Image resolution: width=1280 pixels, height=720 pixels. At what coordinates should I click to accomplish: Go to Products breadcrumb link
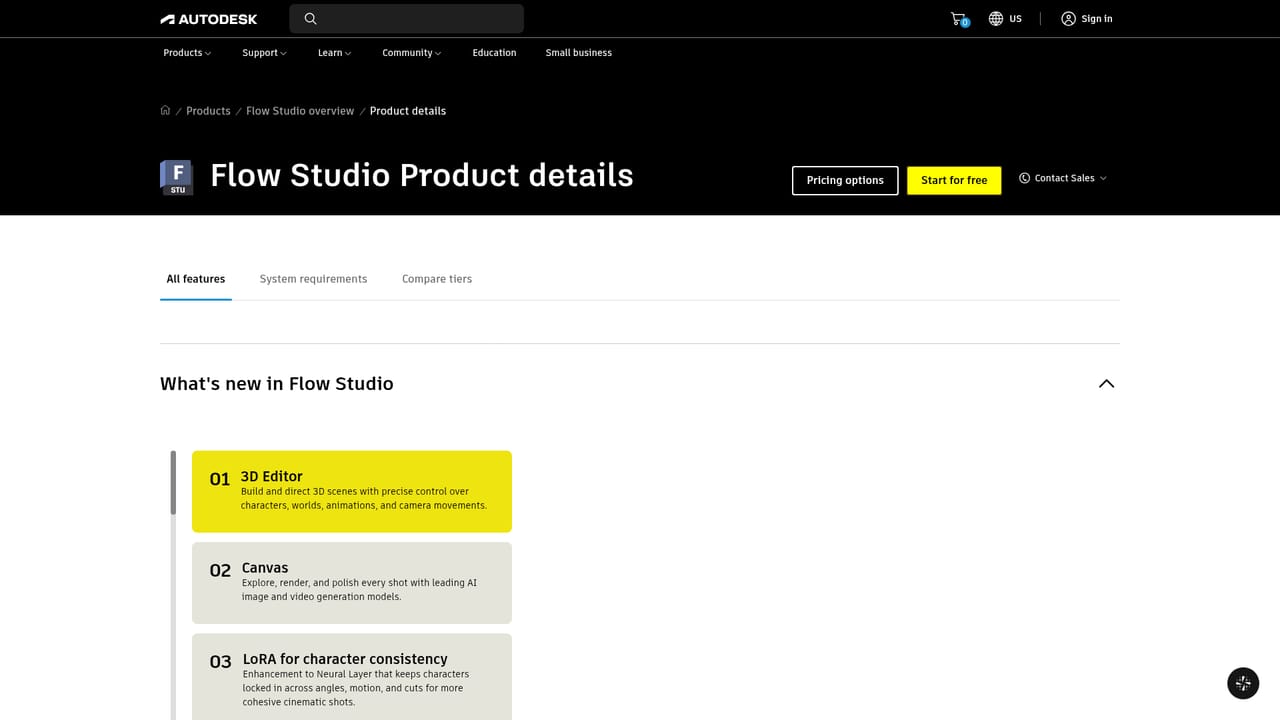(208, 111)
